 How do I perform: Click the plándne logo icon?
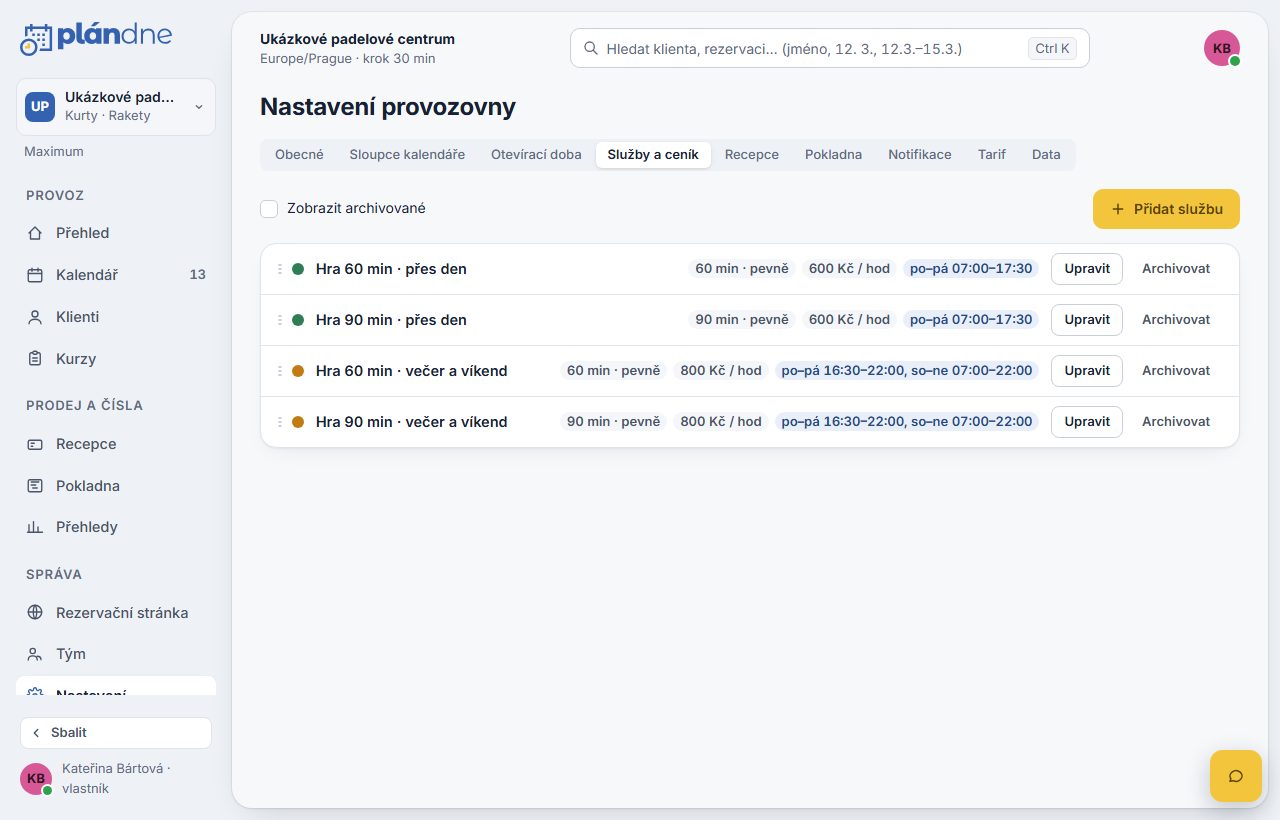click(x=35, y=39)
